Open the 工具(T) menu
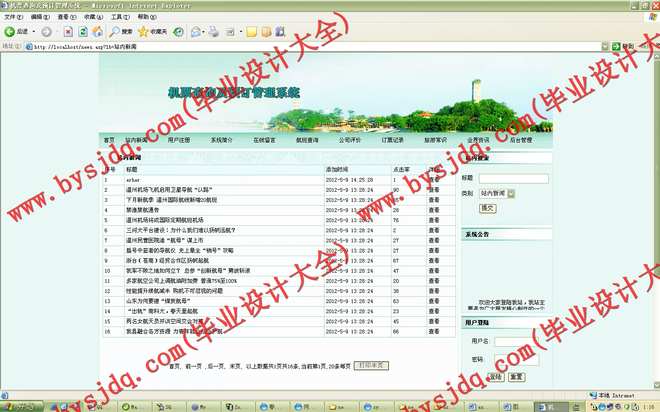The image size is (660, 412). [x=119, y=17]
